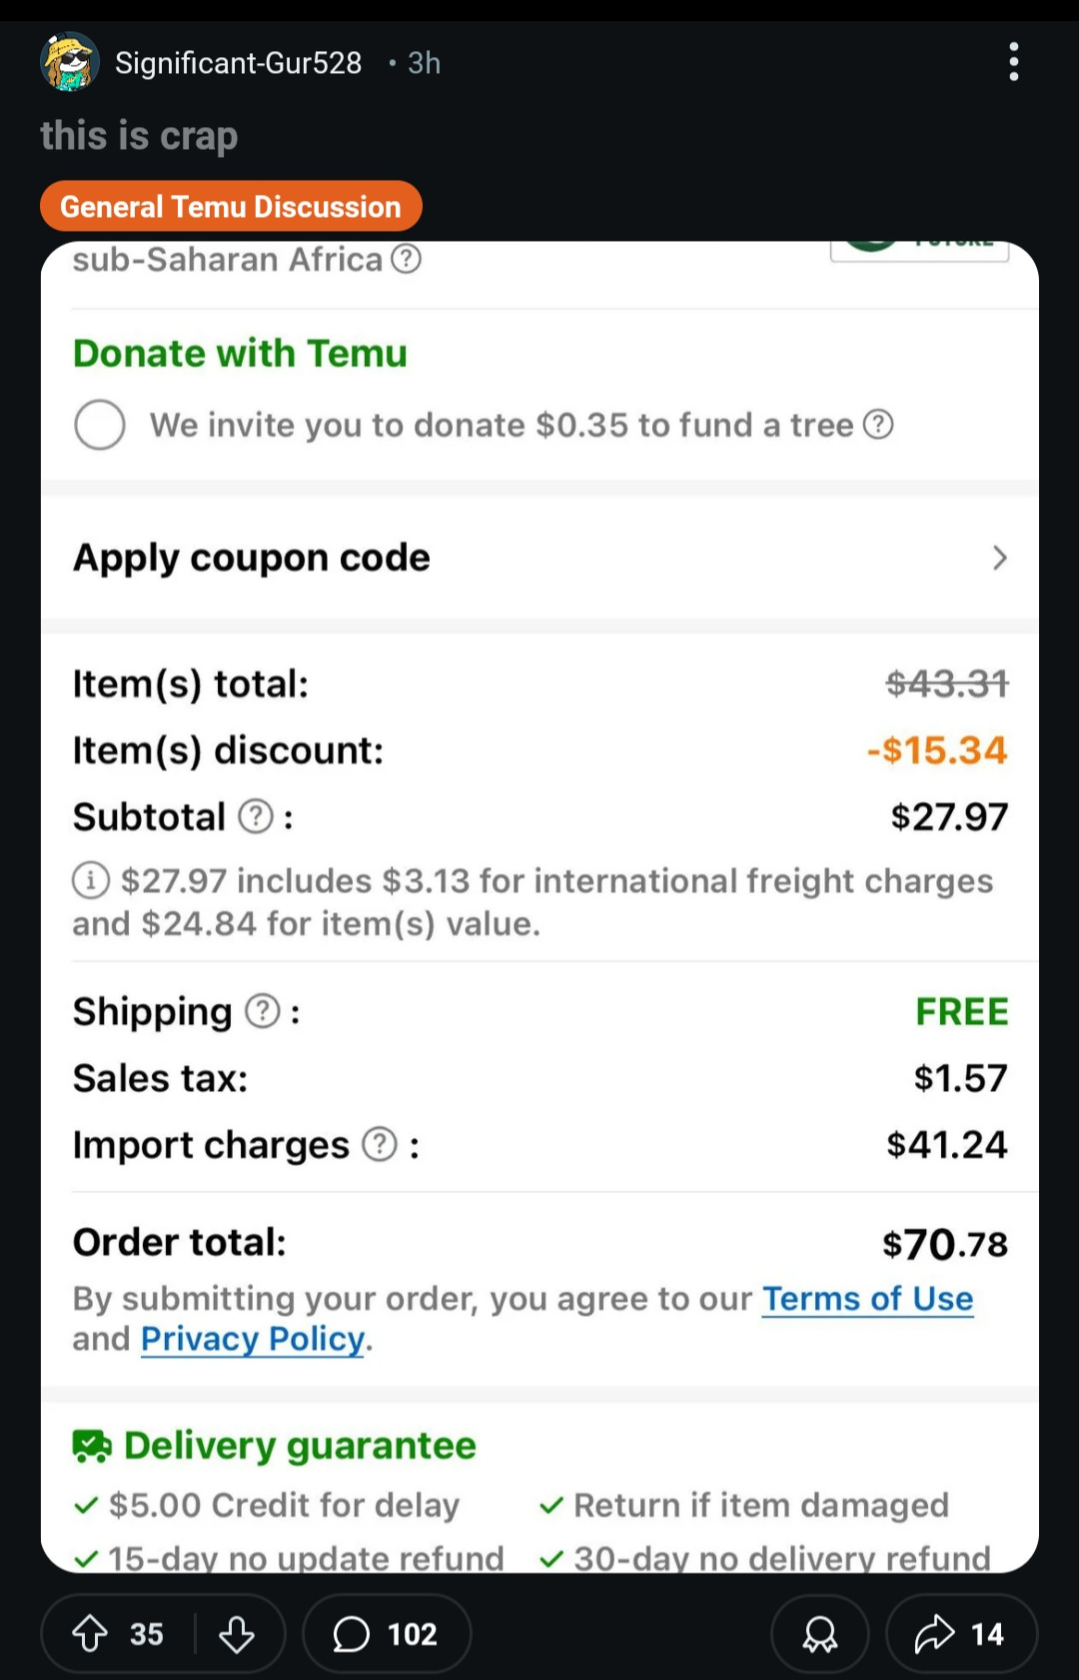Screen dimensions: 1079x1680
Task: Open the Terms of Use link
Action: (x=868, y=1298)
